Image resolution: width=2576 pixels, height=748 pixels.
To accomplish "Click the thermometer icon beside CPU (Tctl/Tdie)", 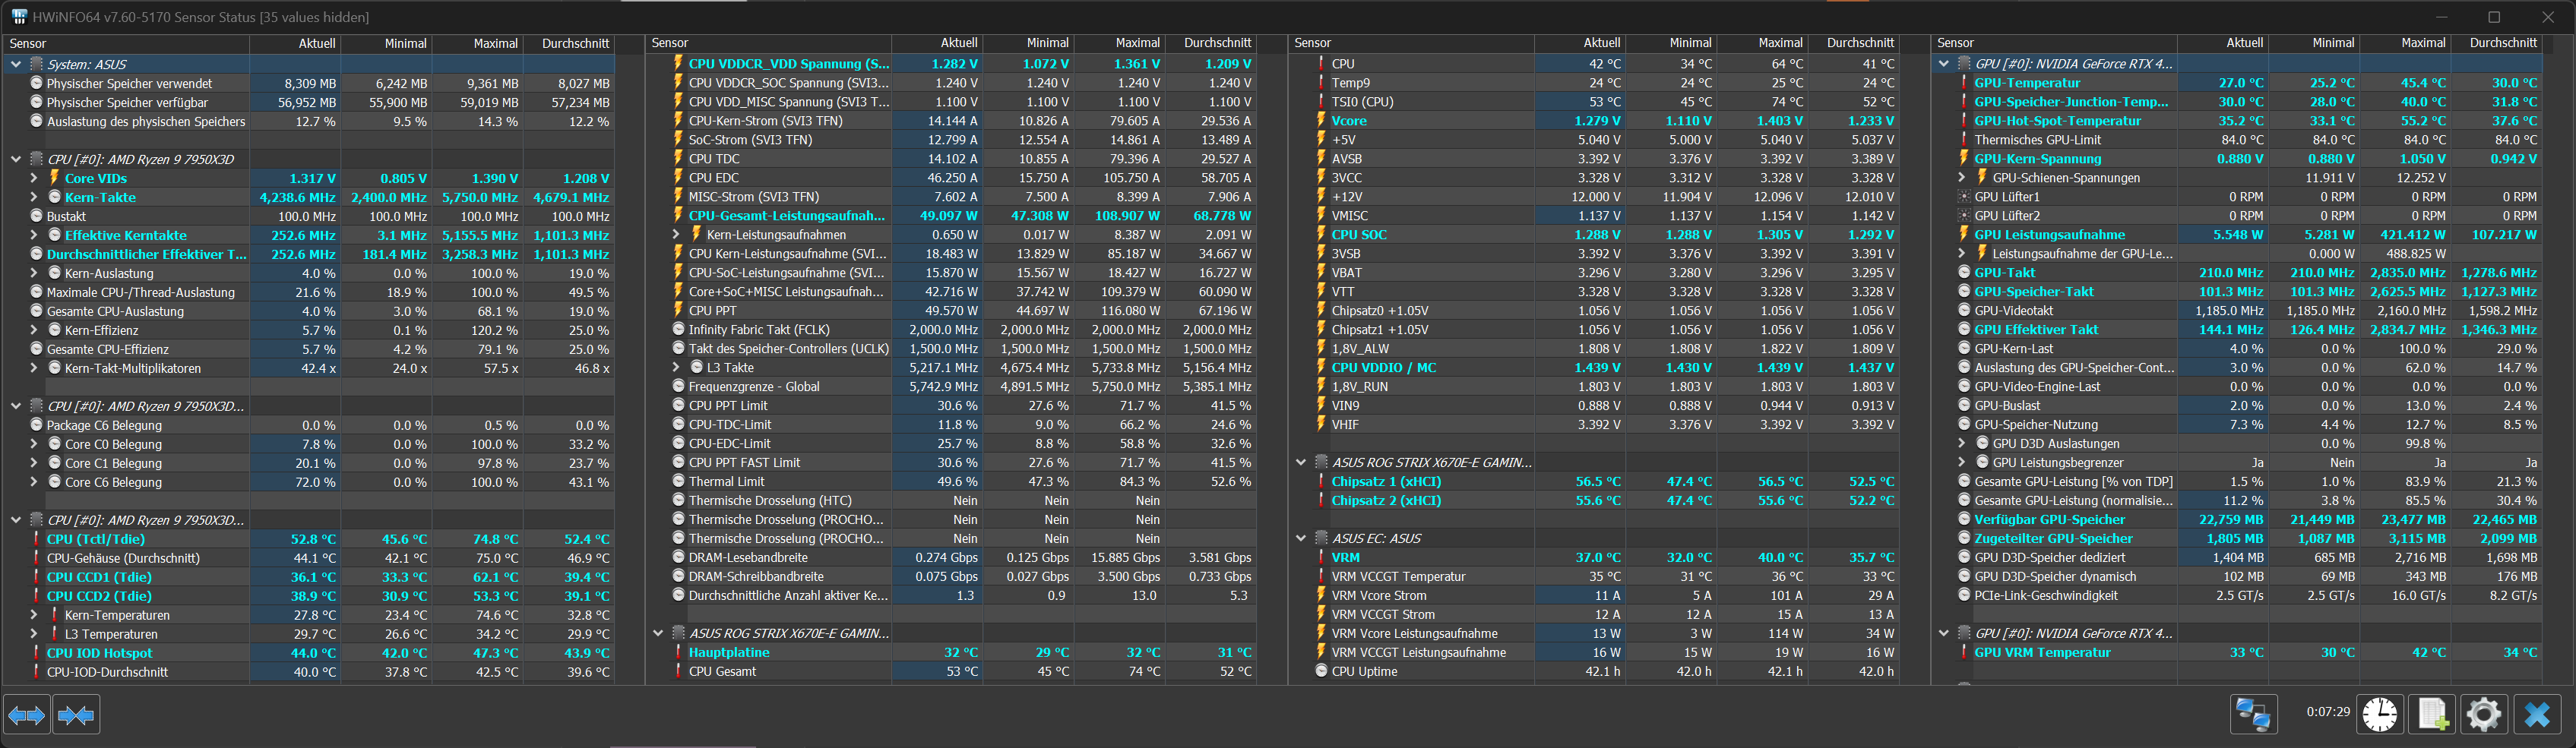I will 36,539.
